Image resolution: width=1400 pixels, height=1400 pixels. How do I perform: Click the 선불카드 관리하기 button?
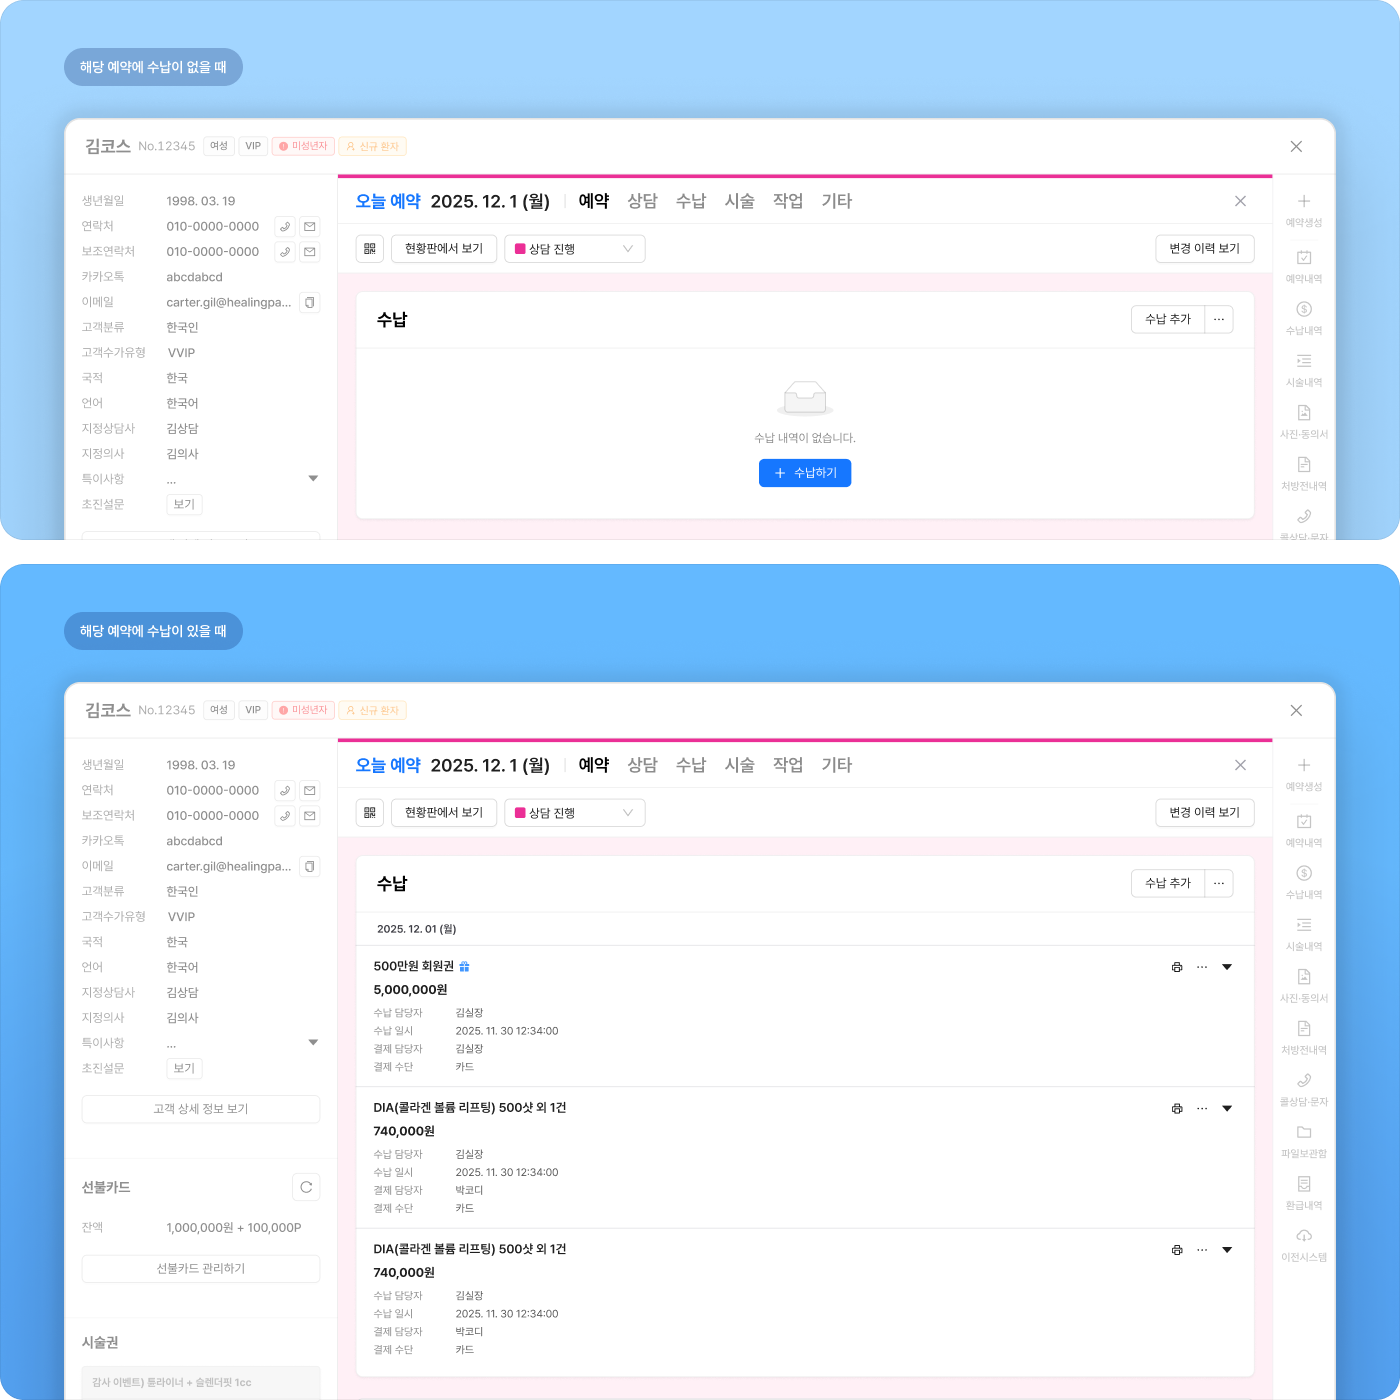(x=201, y=1269)
